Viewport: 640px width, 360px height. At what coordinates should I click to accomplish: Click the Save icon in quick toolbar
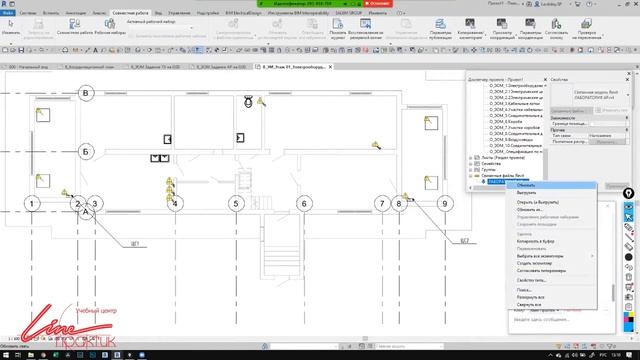click(21, 50)
